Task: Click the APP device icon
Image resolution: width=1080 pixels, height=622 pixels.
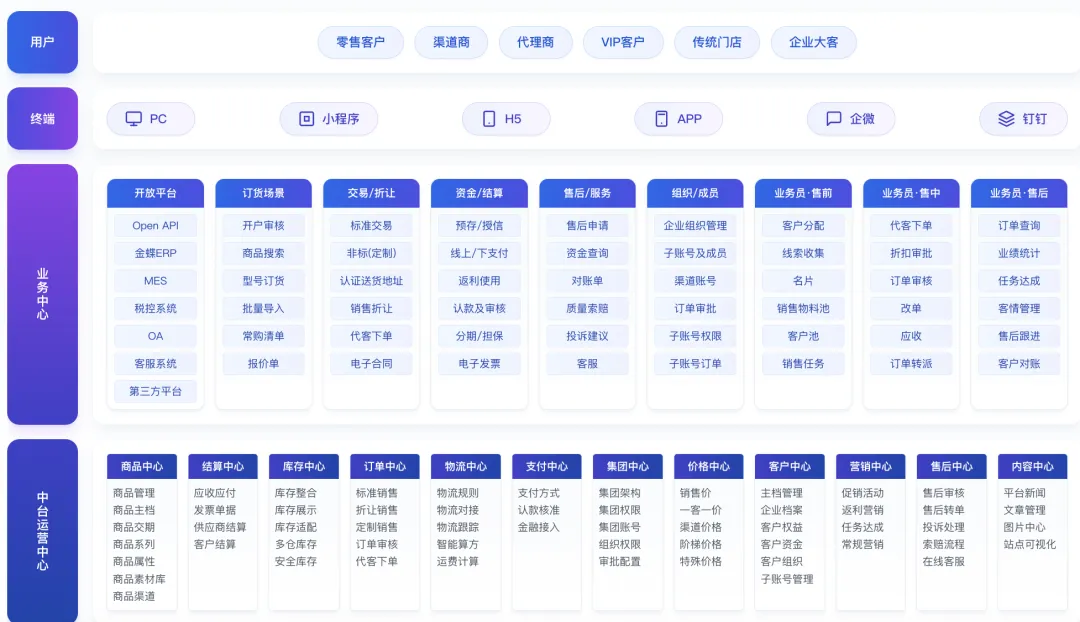Action: click(661, 118)
